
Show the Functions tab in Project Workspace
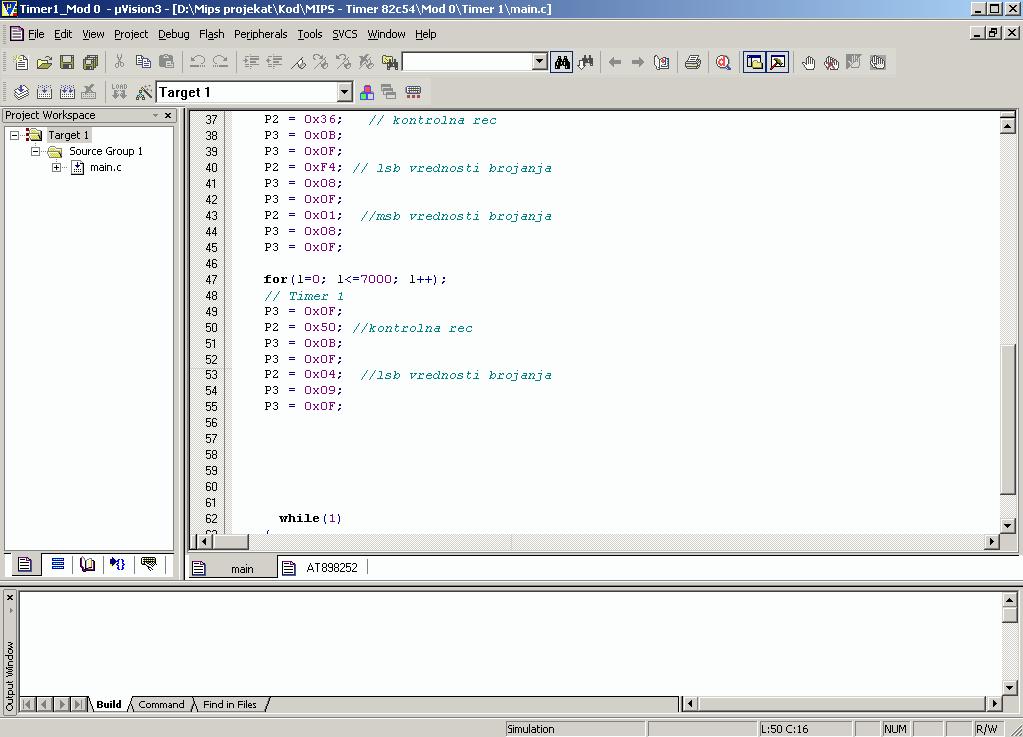pyautogui.click(x=118, y=564)
